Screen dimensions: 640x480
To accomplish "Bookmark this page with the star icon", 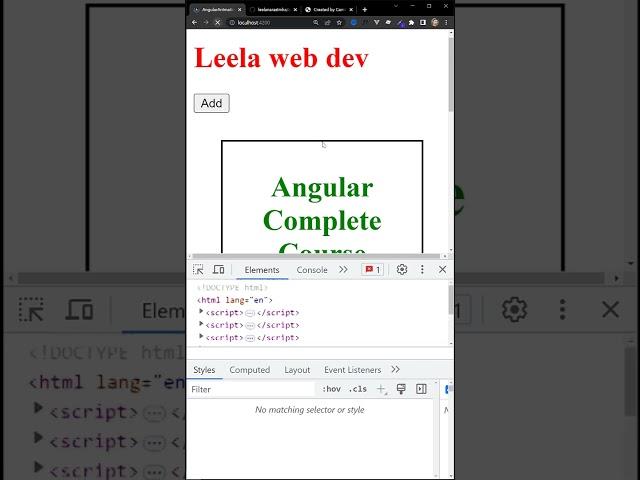I will (340, 22).
